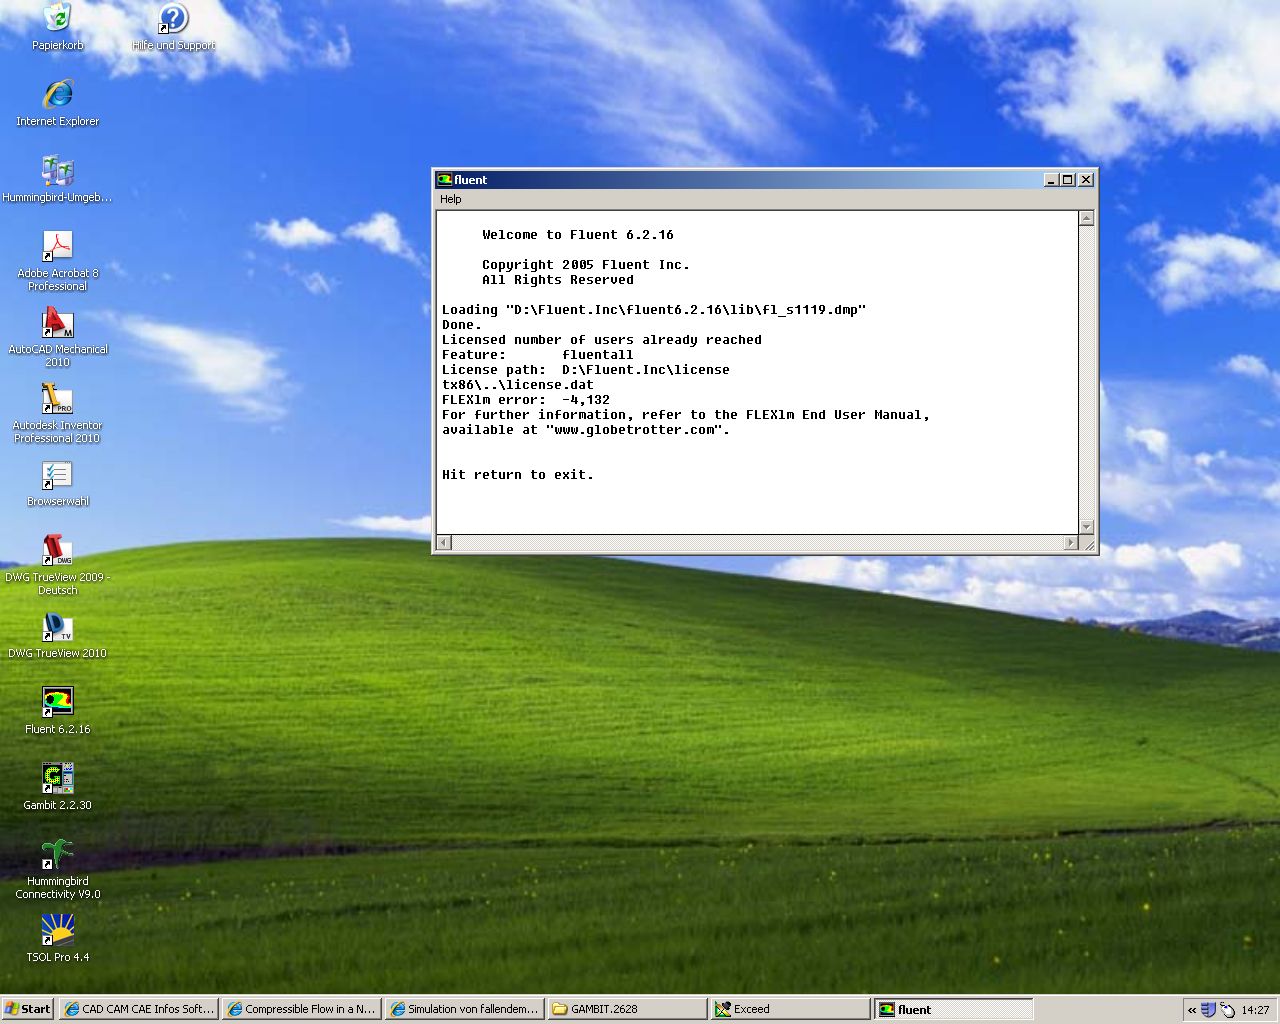Click the taskbar clock showing 14:27
The image size is (1280, 1024).
(x=1255, y=1010)
